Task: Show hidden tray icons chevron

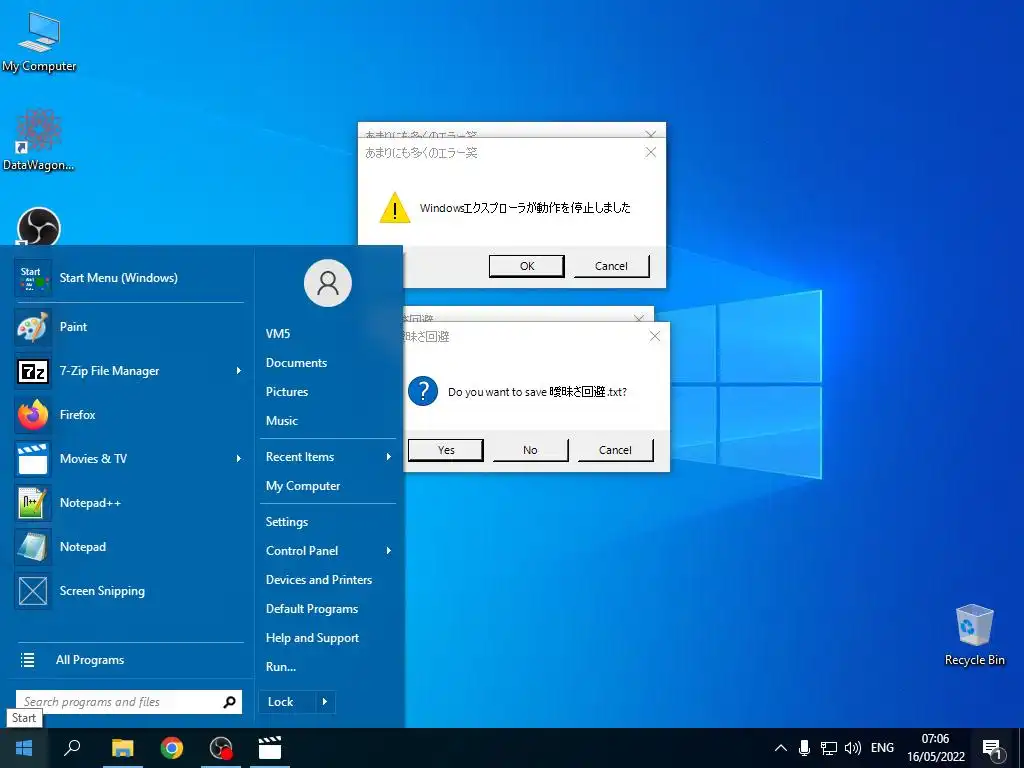Action: [780, 748]
